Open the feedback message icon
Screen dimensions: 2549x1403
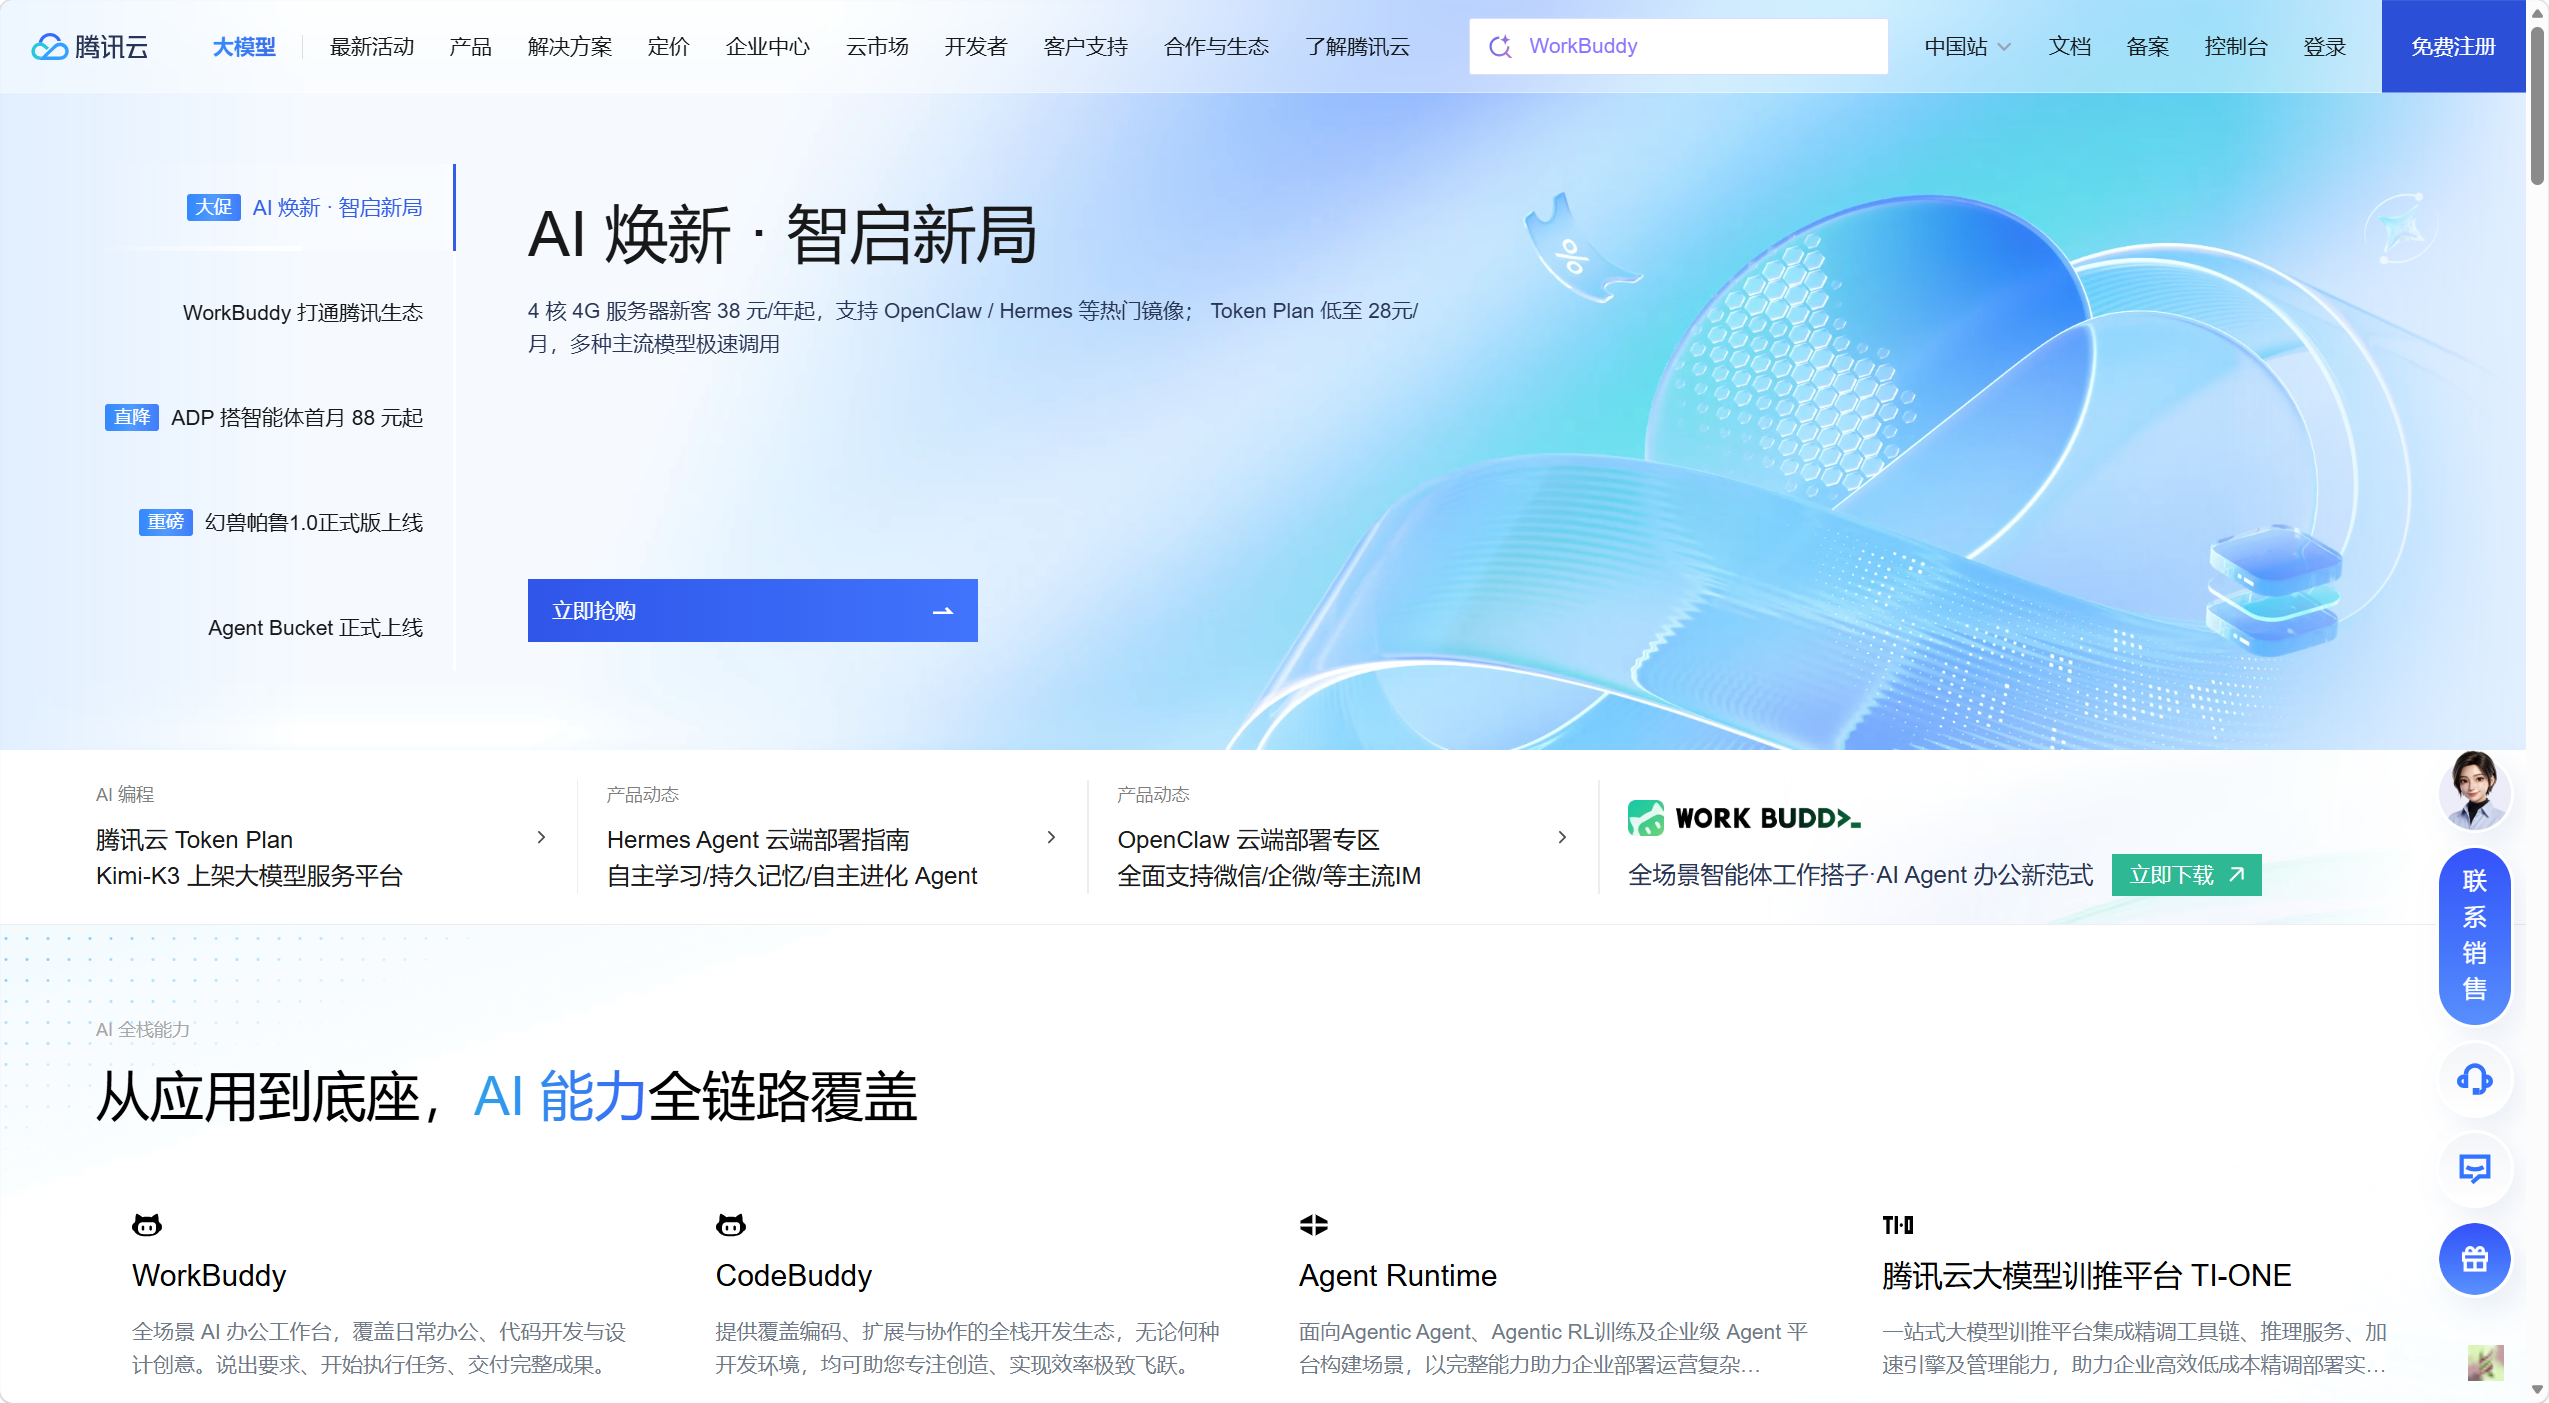pyautogui.click(x=2474, y=1169)
